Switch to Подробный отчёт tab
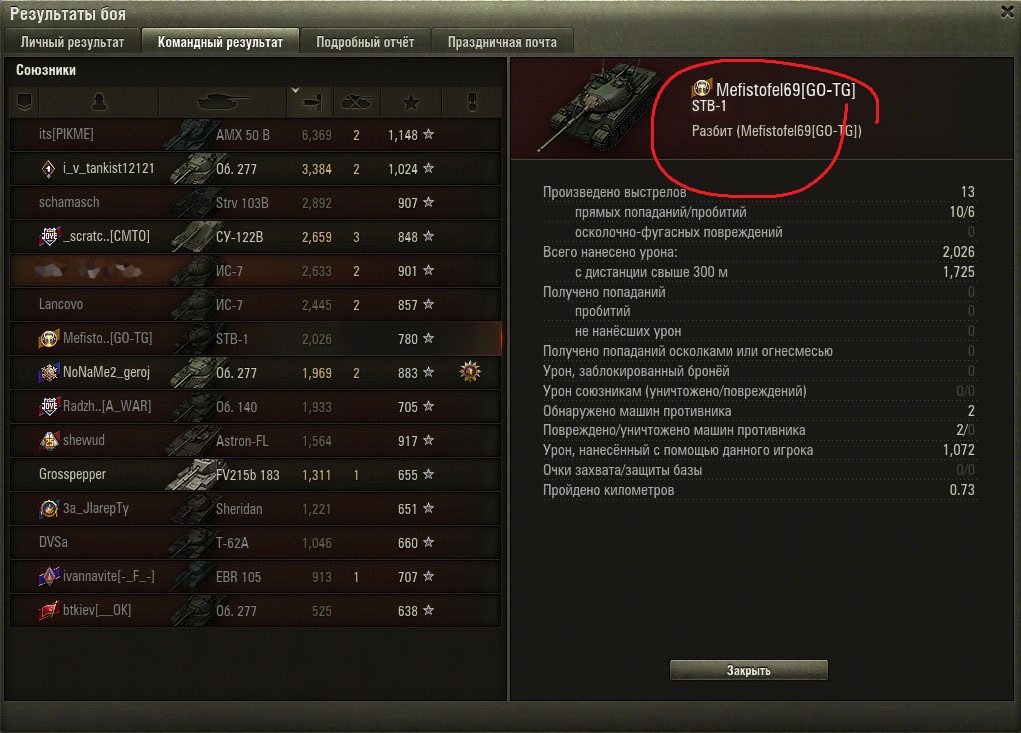This screenshot has width=1021, height=733. (365, 42)
